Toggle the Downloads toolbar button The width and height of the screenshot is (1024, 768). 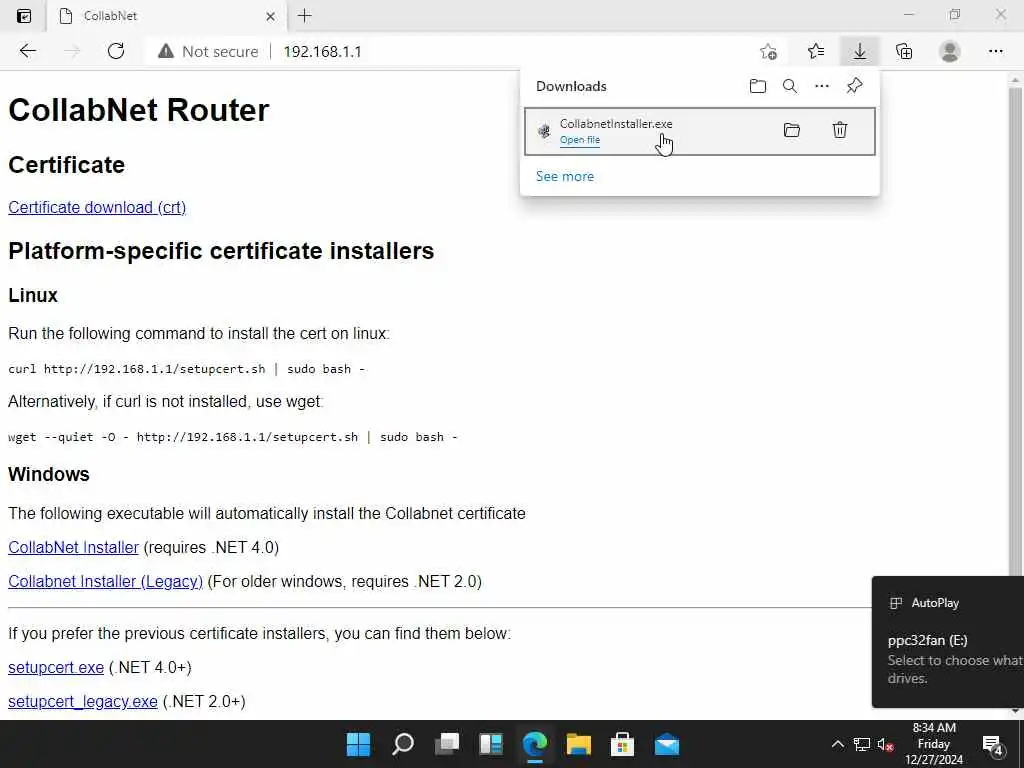(x=860, y=51)
